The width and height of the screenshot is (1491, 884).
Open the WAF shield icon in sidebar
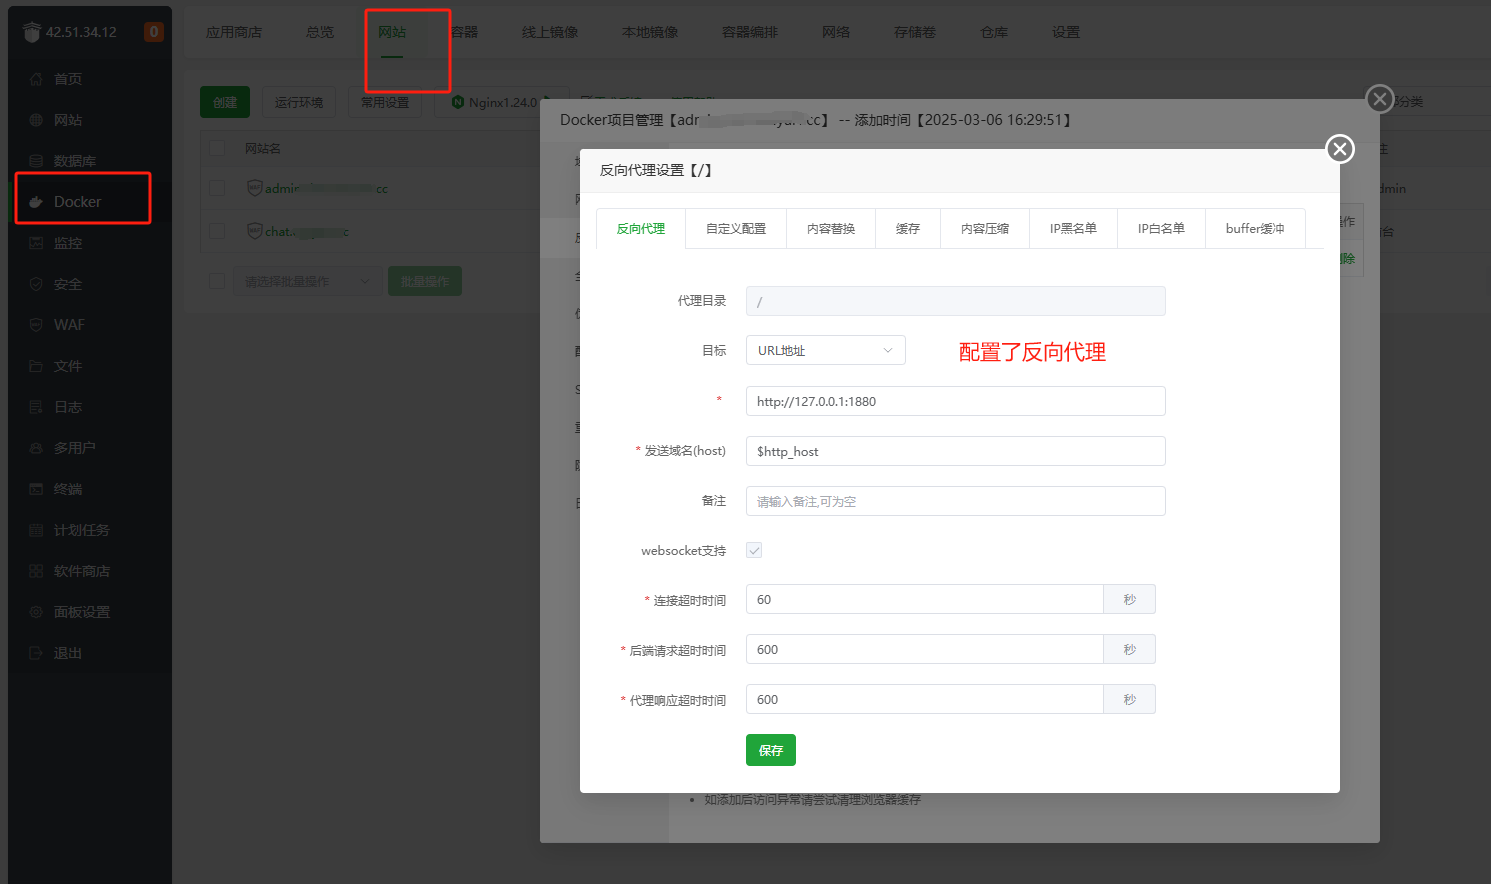(36, 325)
